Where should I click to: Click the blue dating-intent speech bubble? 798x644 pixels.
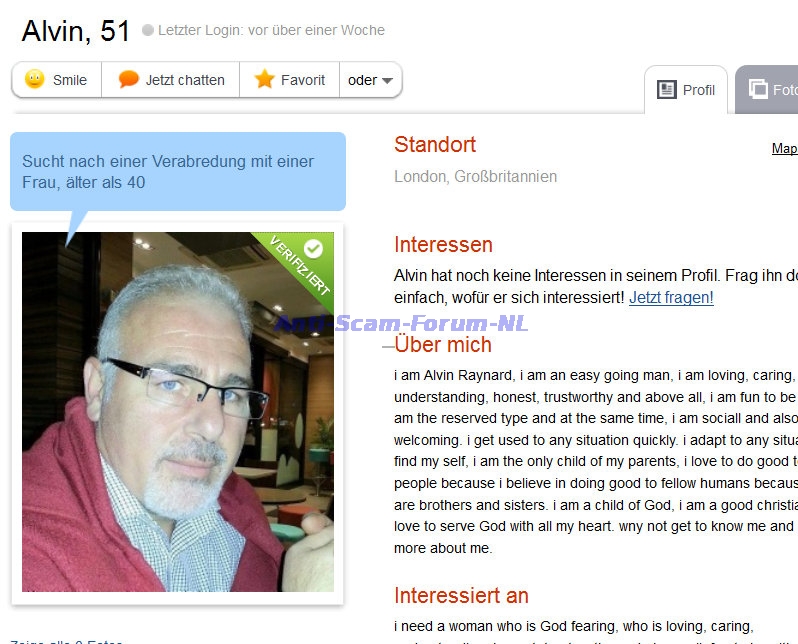(x=178, y=172)
